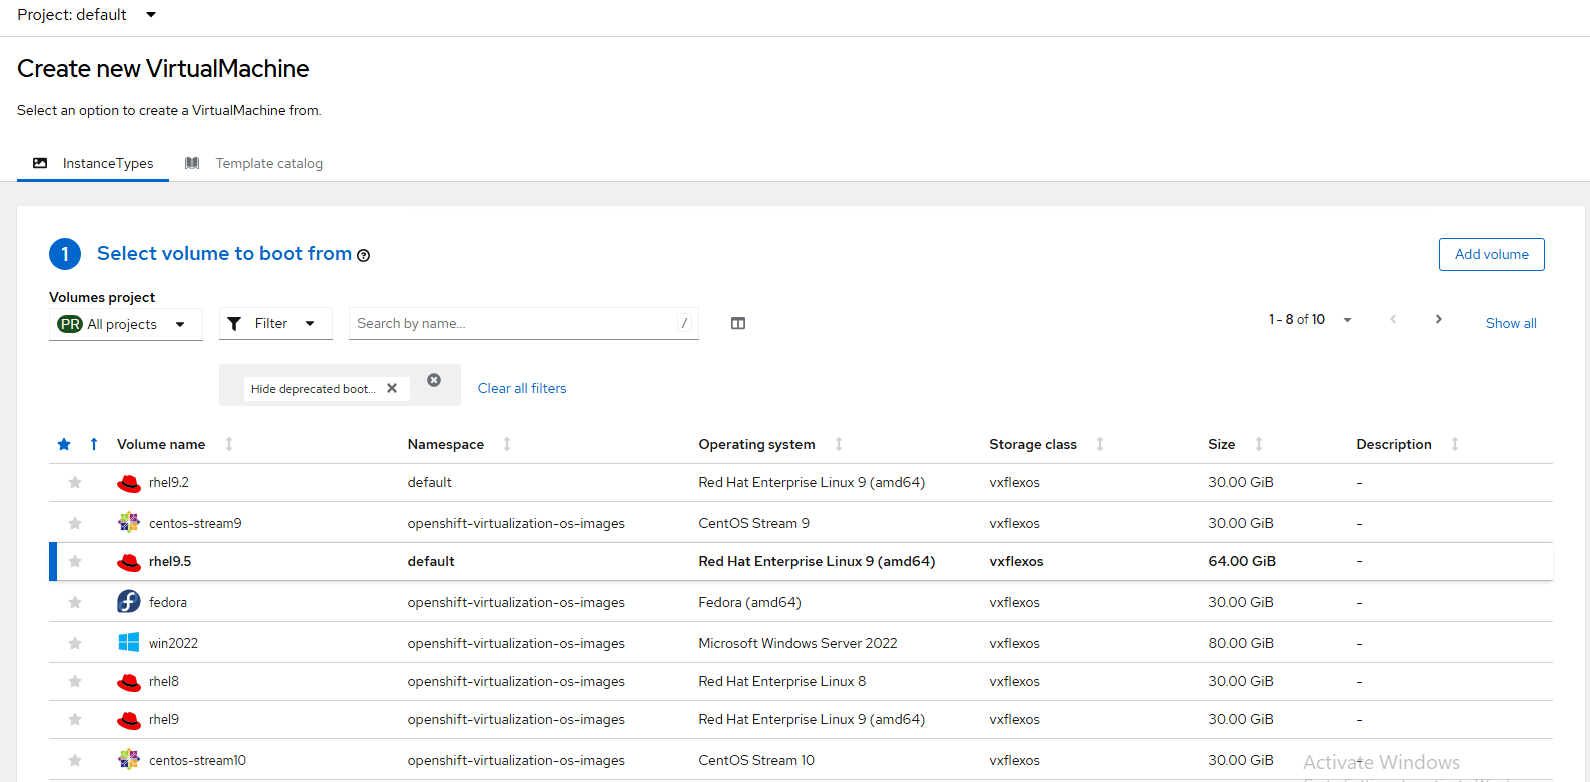Open the All projects volumes dropdown
Image resolution: width=1590 pixels, height=782 pixels.
(x=125, y=324)
